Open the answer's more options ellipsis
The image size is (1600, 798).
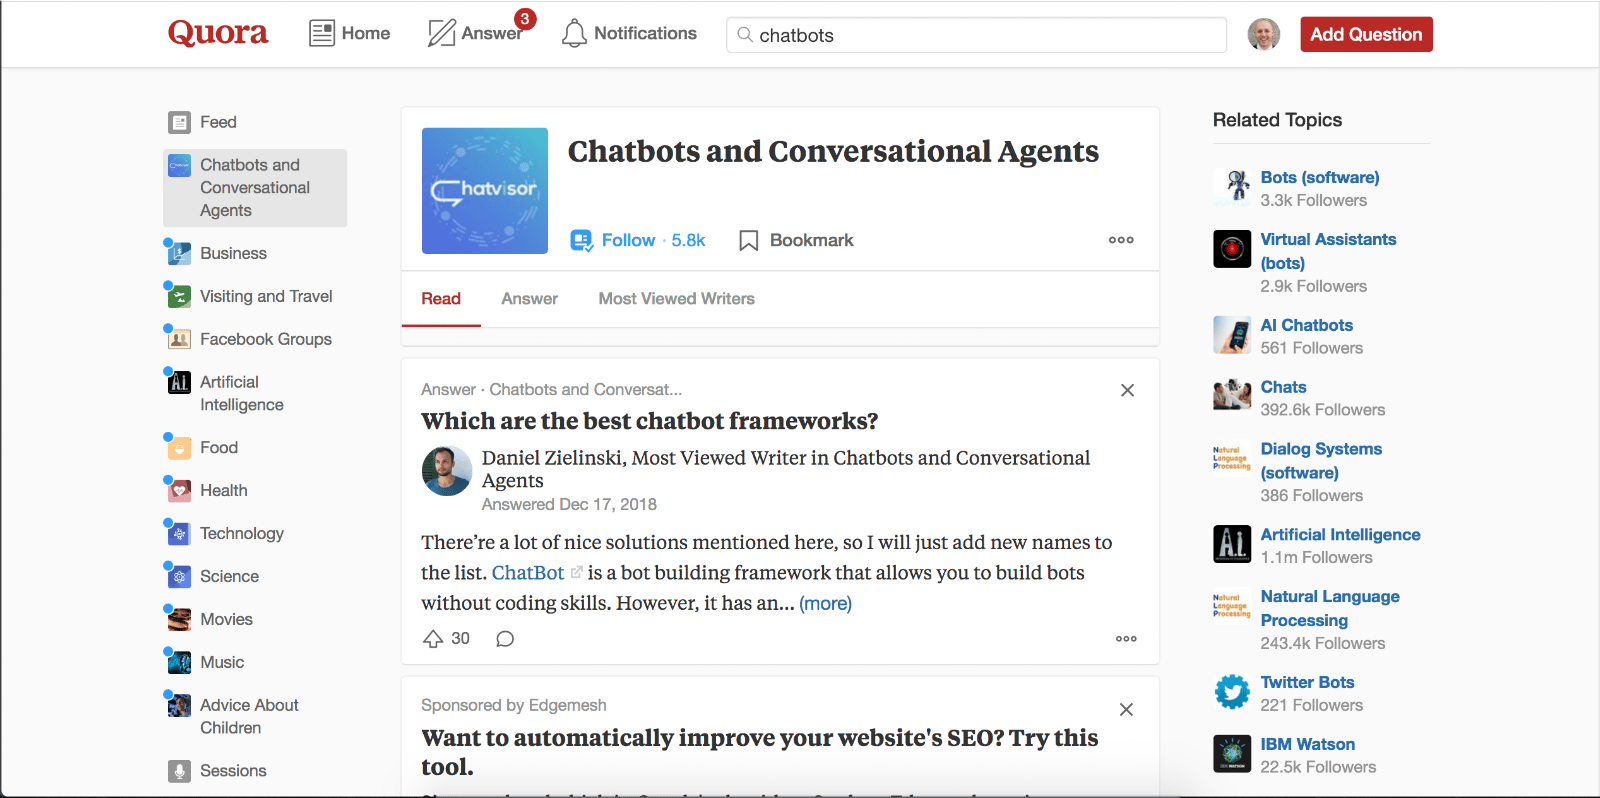pyautogui.click(x=1126, y=639)
